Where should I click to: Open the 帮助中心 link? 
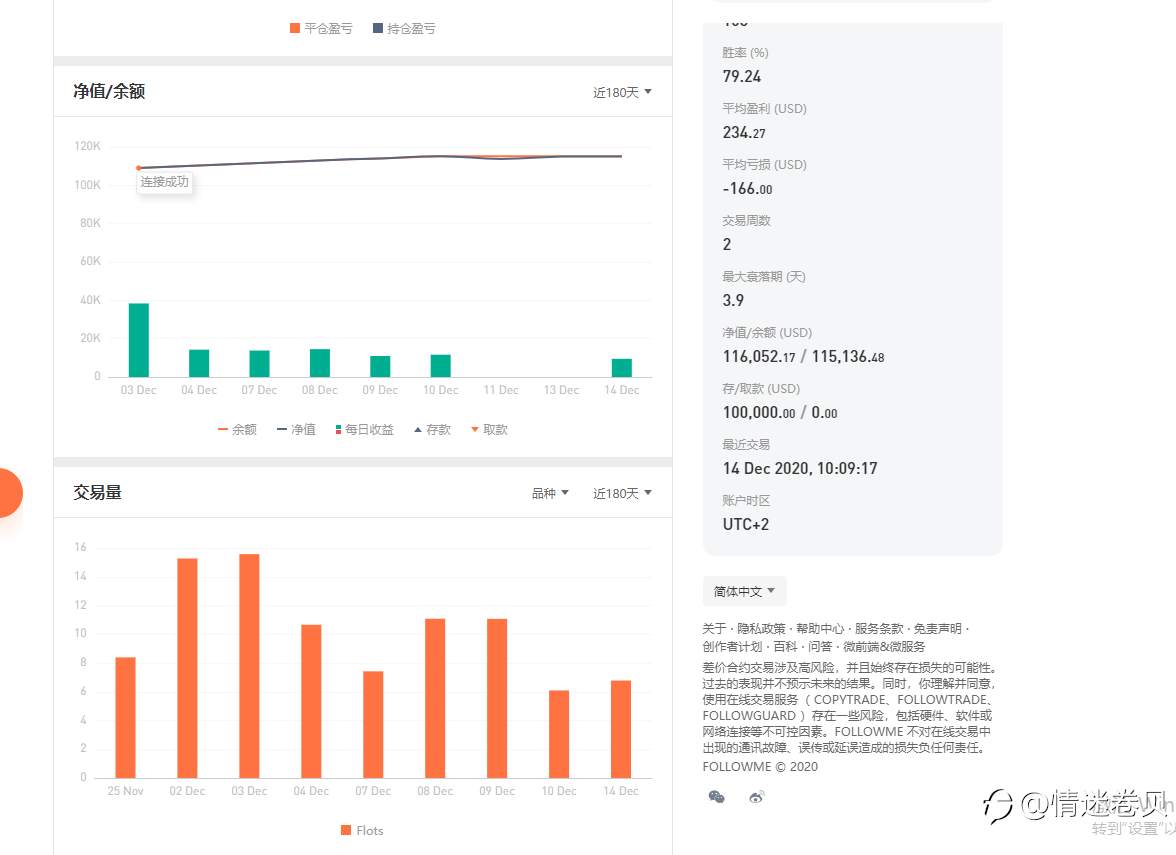tap(820, 628)
